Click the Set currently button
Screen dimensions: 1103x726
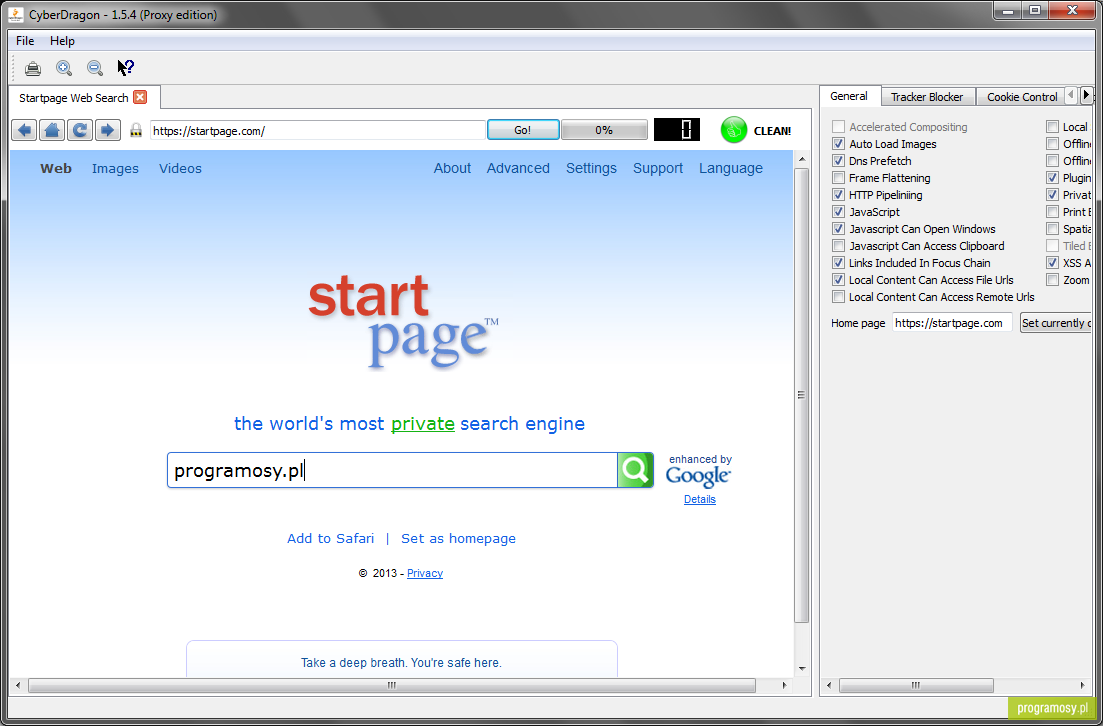tap(1055, 323)
